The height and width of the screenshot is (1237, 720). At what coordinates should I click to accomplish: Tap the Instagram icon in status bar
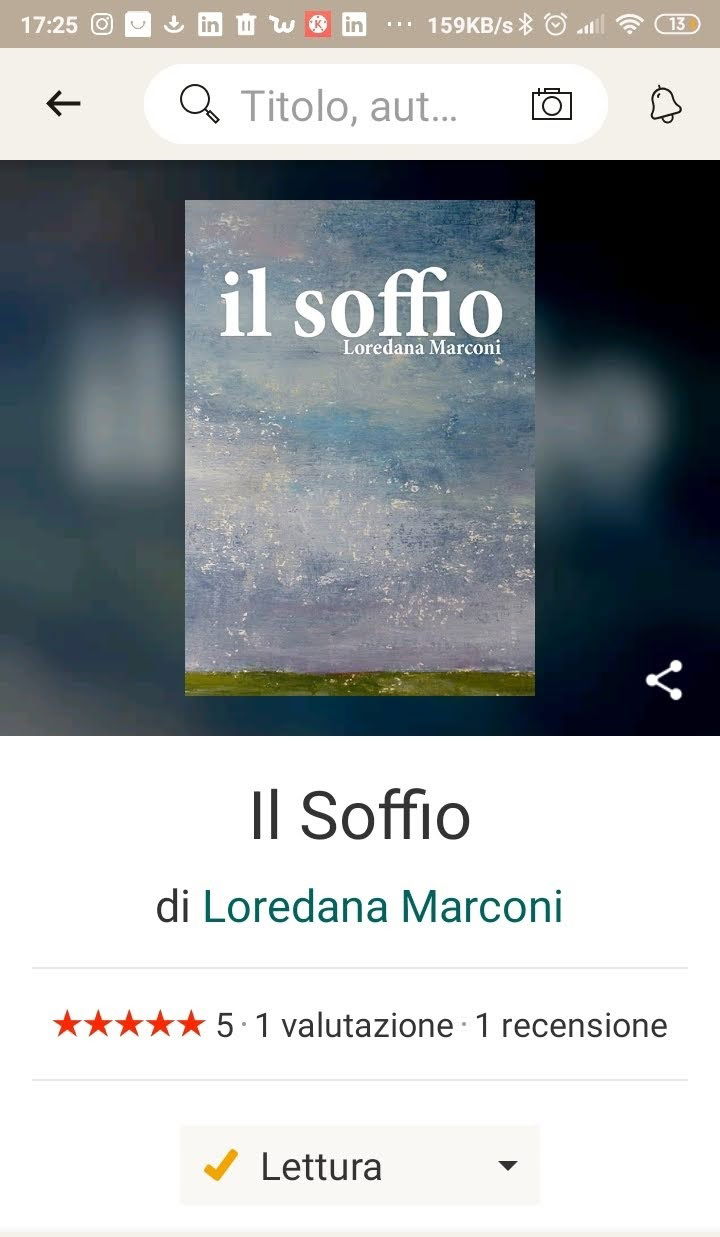coord(102,25)
